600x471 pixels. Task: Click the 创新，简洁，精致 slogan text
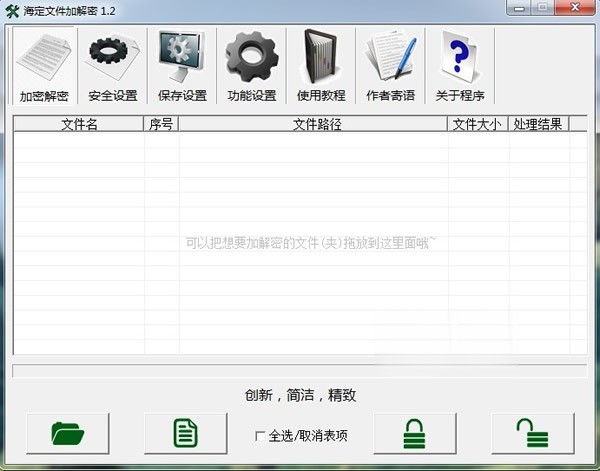(300, 395)
